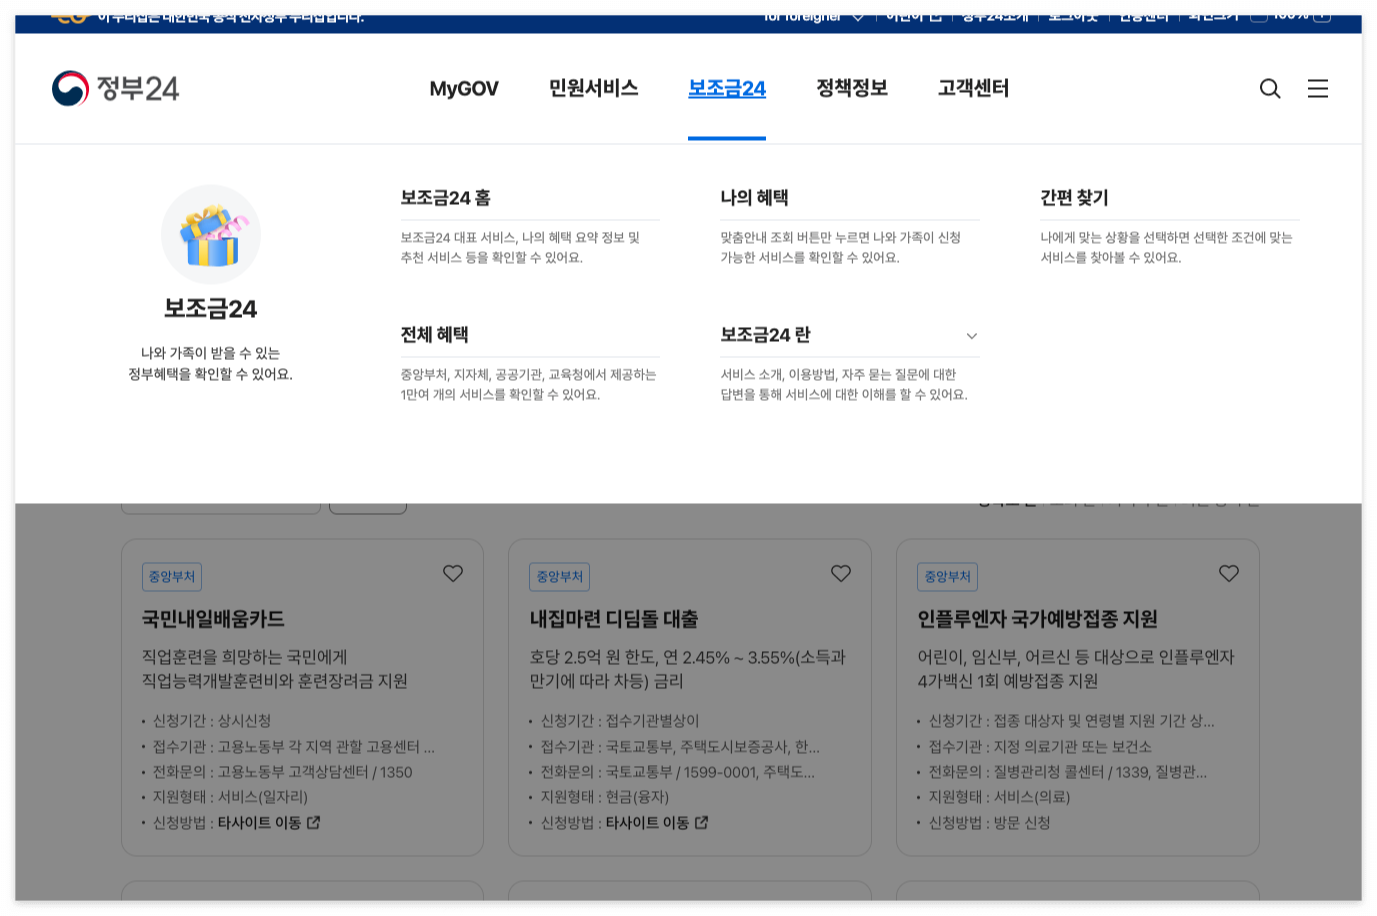Click 보조금24 홈 description text
The width and height of the screenshot is (1377, 916).
(x=520, y=247)
